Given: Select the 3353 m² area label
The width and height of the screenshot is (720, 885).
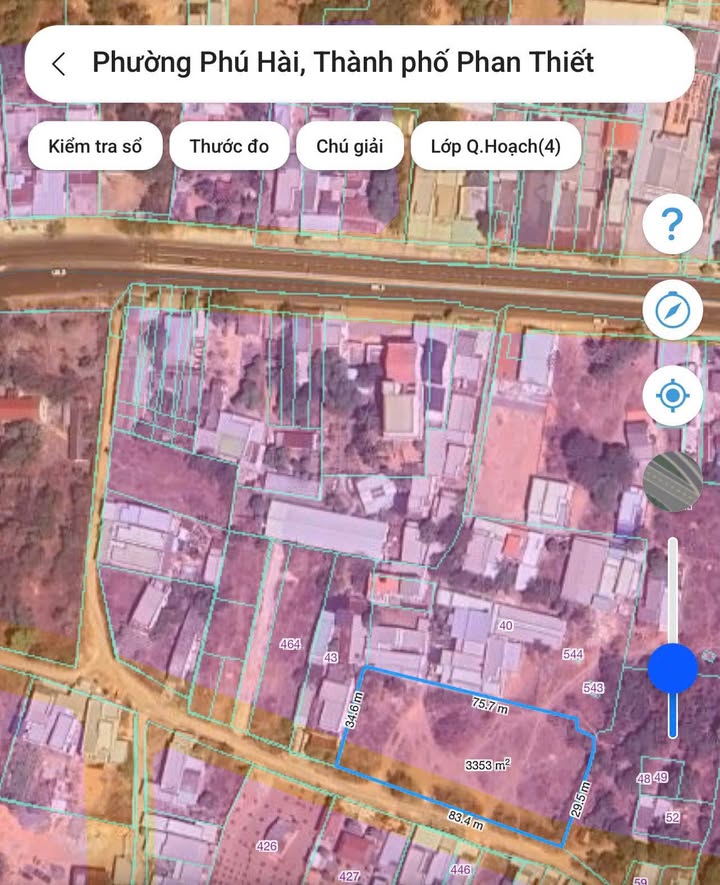Looking at the screenshot, I should 488,765.
